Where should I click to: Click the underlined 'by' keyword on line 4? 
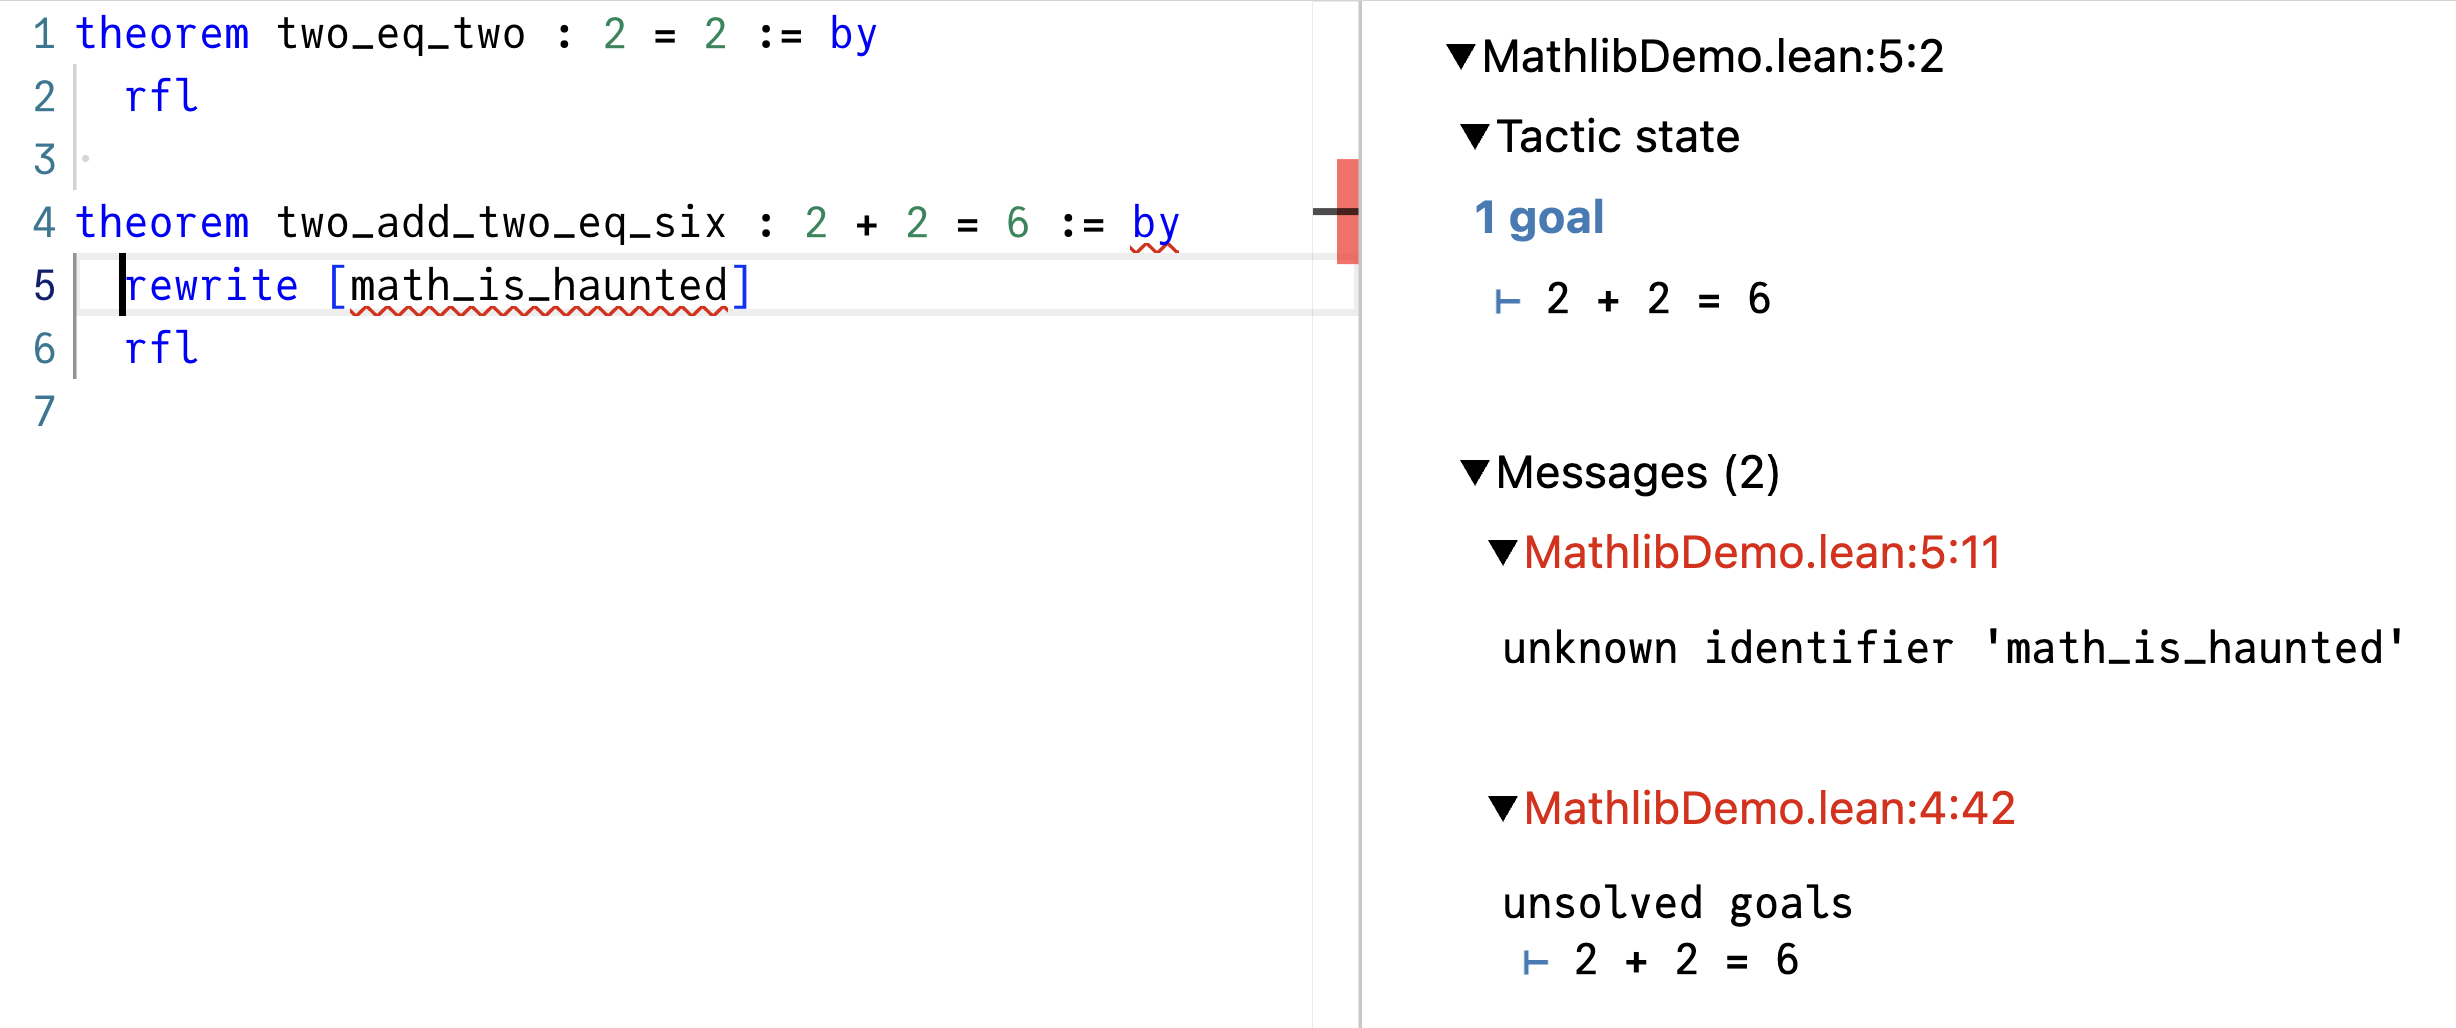click(1155, 224)
